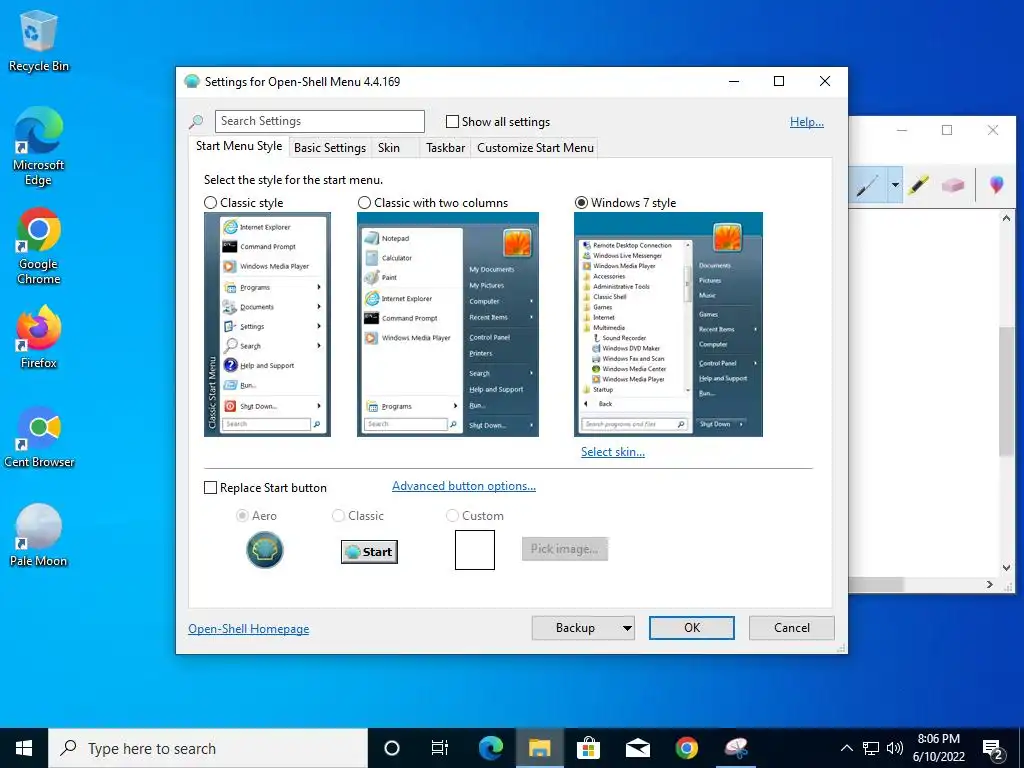Switch to the Start Menu Style tab
1024x768 pixels.
pyautogui.click(x=239, y=146)
